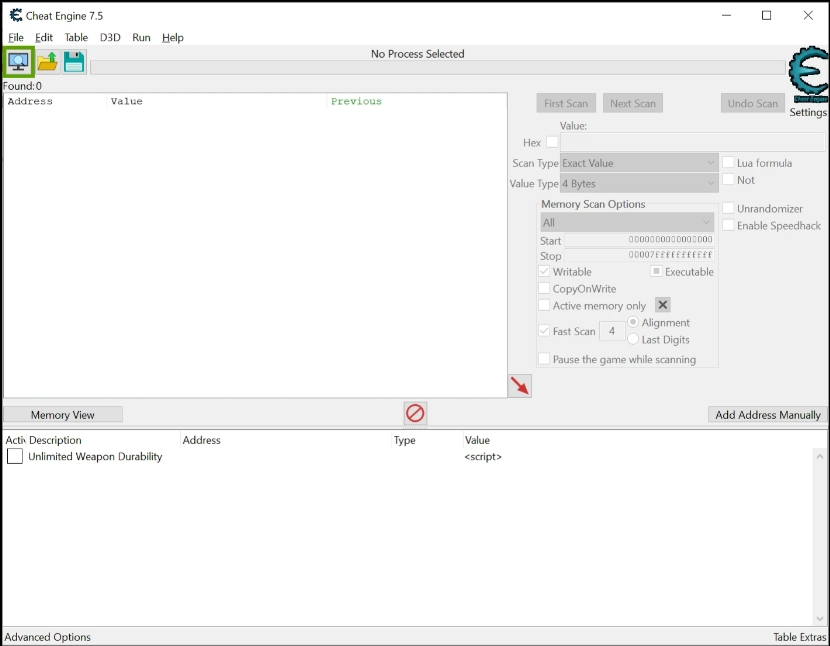Check the Not checkbox
Image resolution: width=830 pixels, height=646 pixels.
[728, 180]
